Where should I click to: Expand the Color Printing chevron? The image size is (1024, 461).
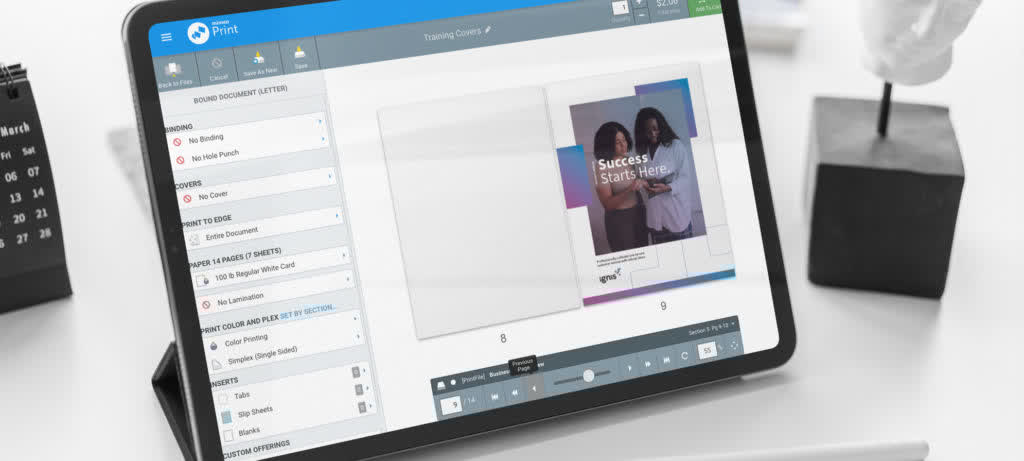(x=355, y=319)
